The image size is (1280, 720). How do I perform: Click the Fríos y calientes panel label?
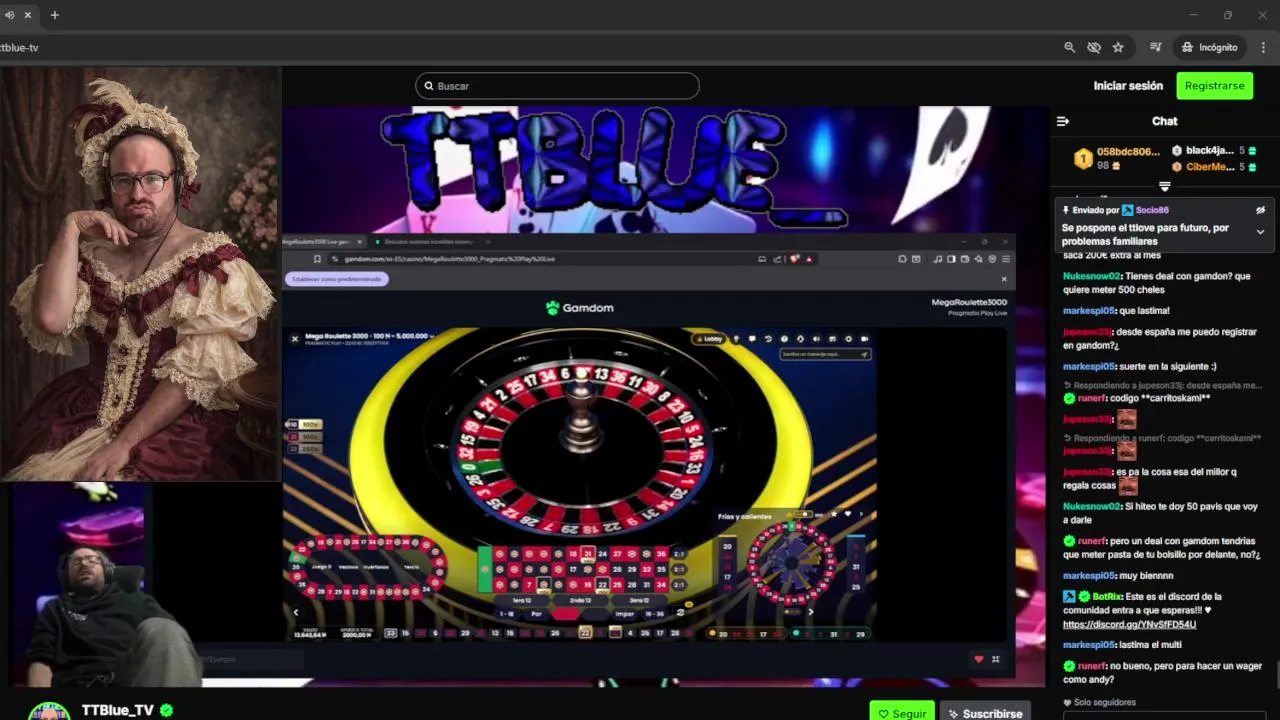(744, 517)
